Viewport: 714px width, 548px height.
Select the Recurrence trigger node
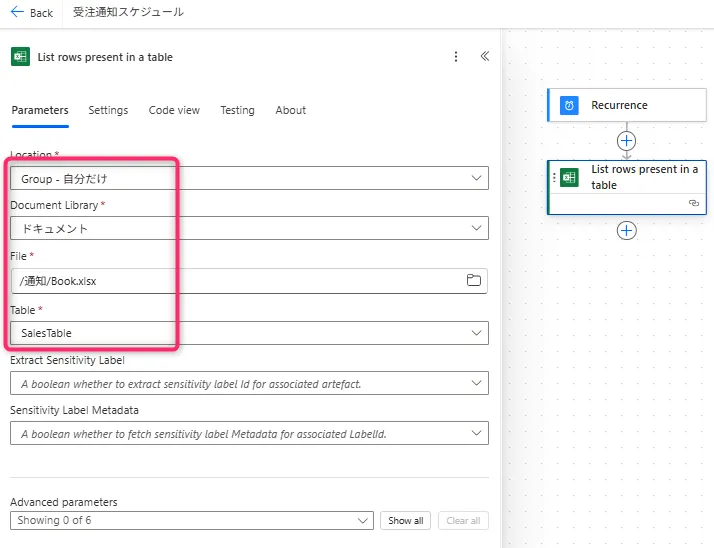coord(618,105)
